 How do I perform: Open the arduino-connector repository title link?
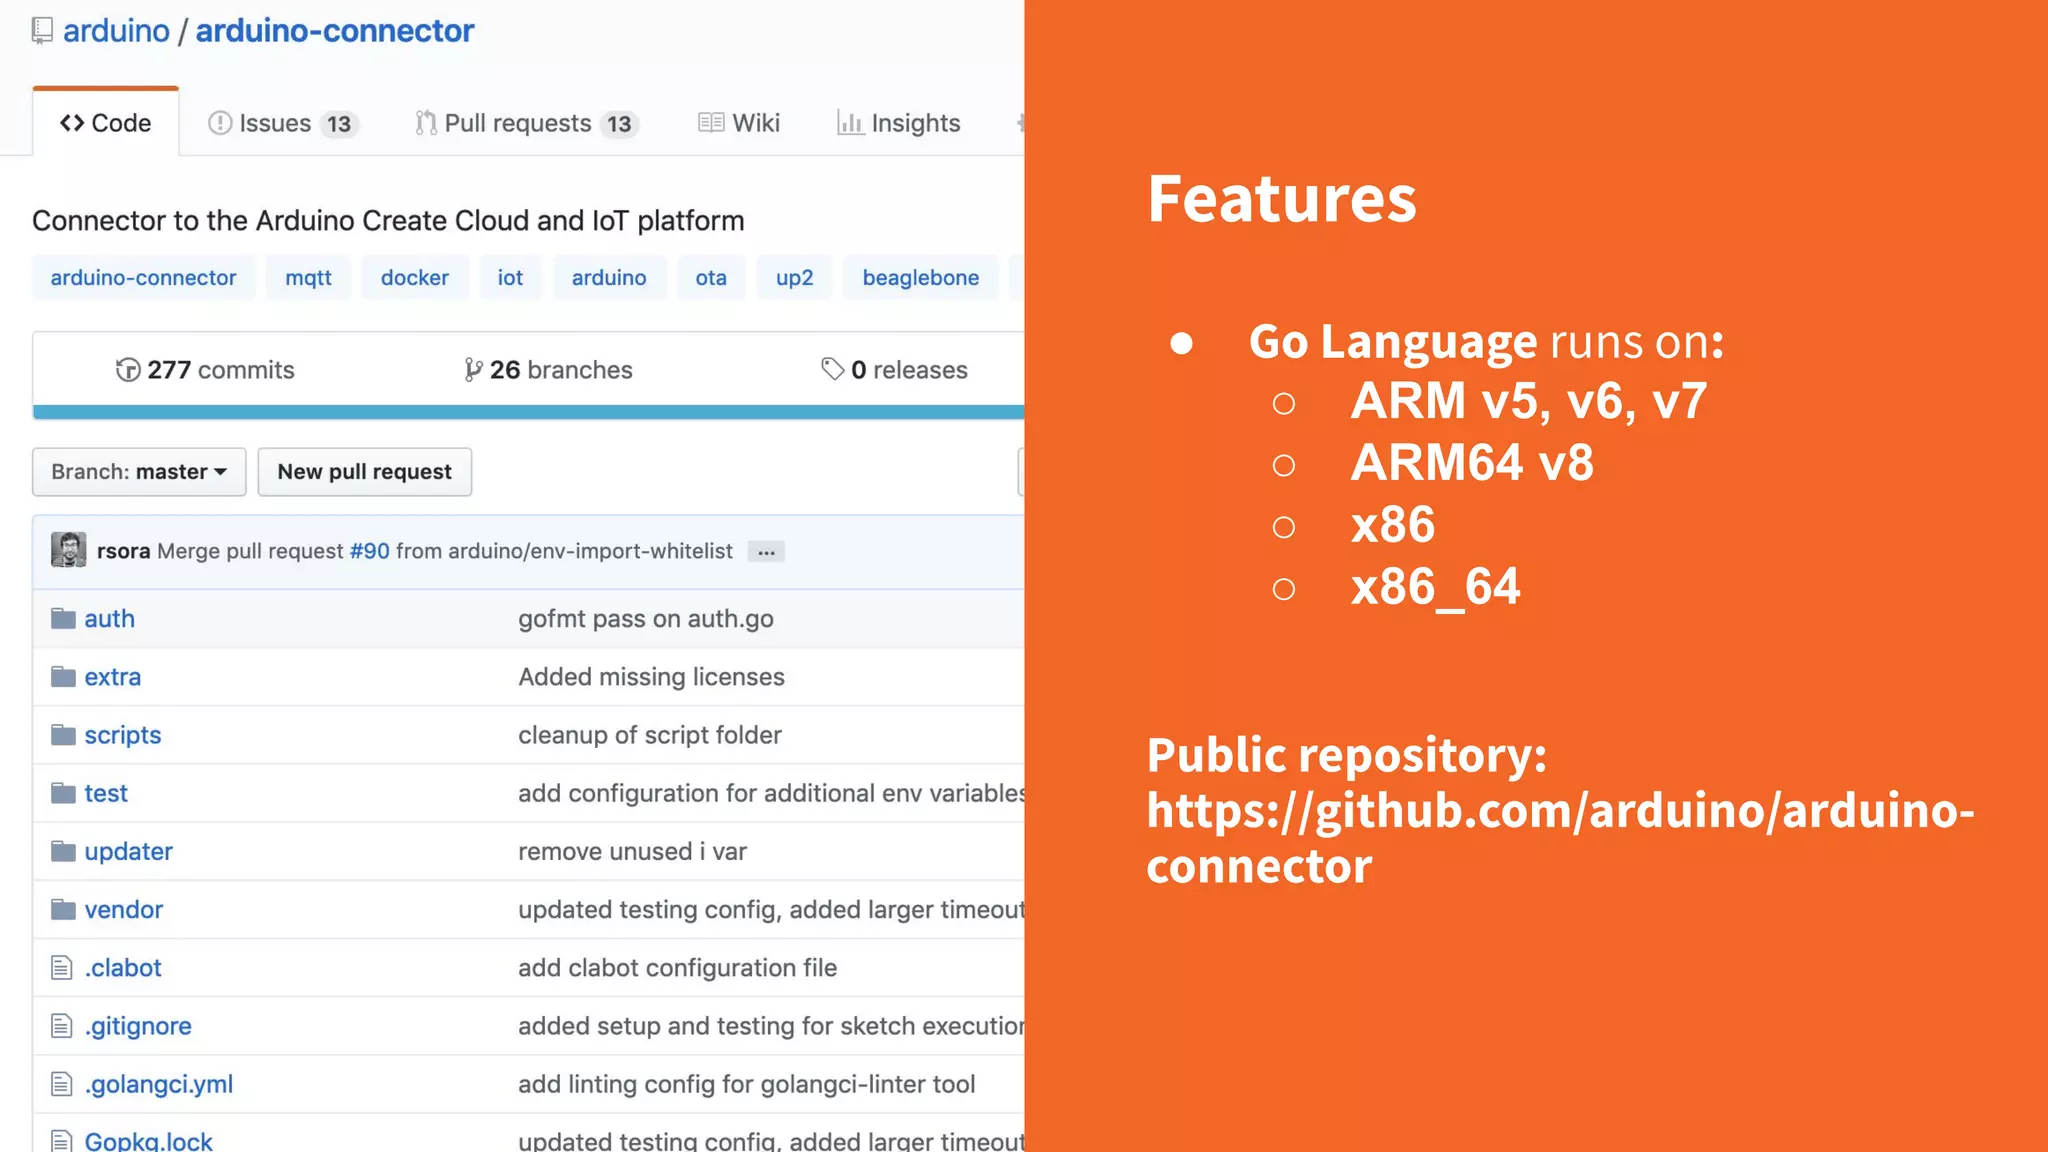pyautogui.click(x=334, y=31)
